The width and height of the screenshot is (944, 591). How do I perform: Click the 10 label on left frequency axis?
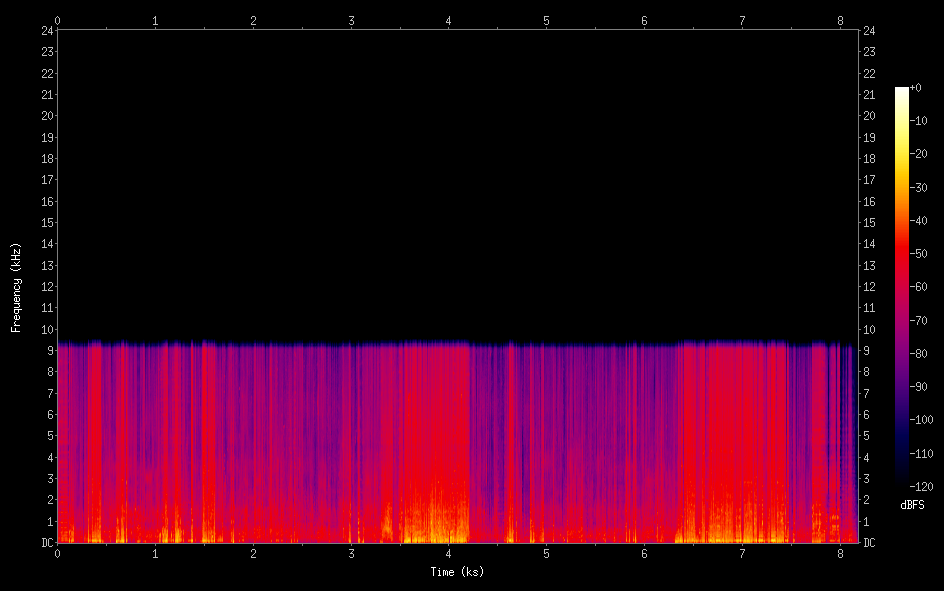(x=46, y=330)
